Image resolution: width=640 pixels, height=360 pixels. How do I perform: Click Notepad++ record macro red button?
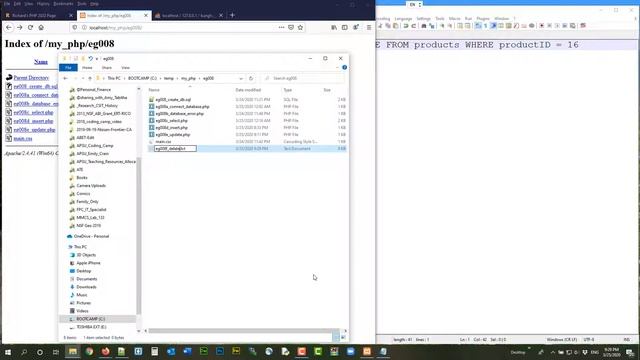point(542,26)
